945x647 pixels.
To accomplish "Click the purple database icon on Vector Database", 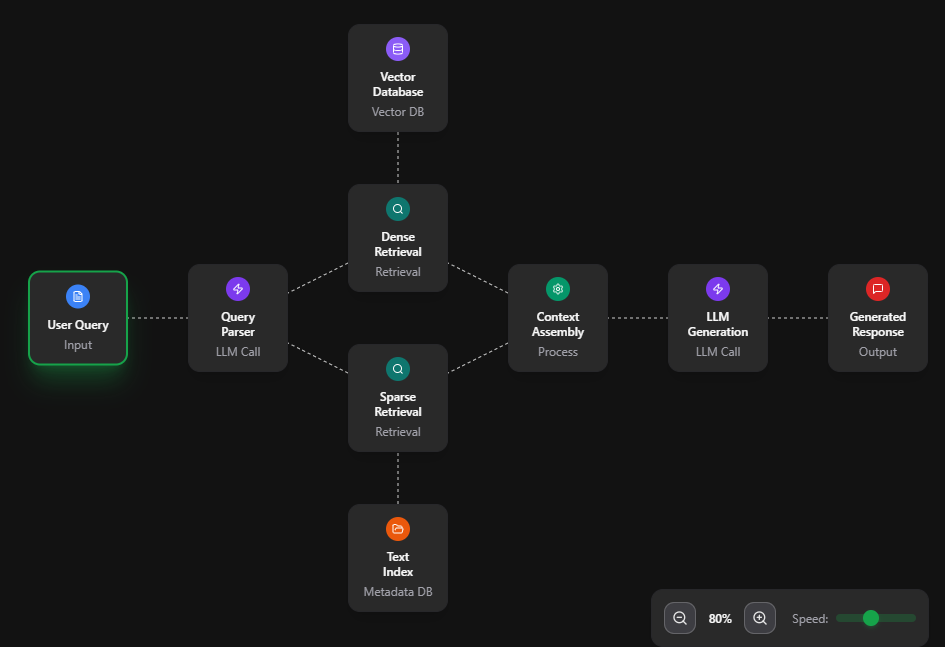I will [398, 49].
